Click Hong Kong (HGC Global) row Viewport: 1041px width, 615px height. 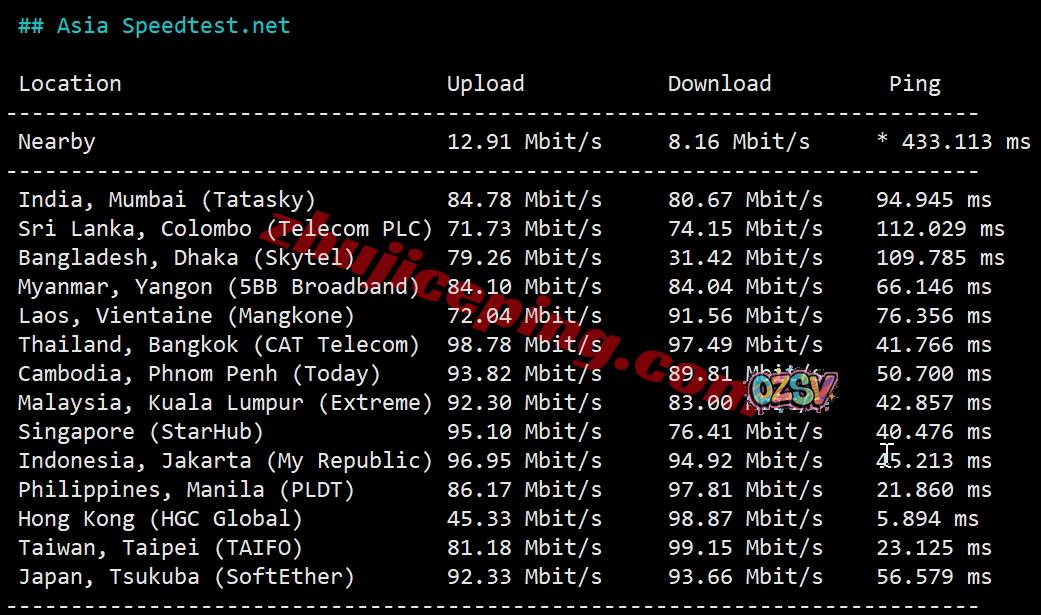tap(498, 519)
